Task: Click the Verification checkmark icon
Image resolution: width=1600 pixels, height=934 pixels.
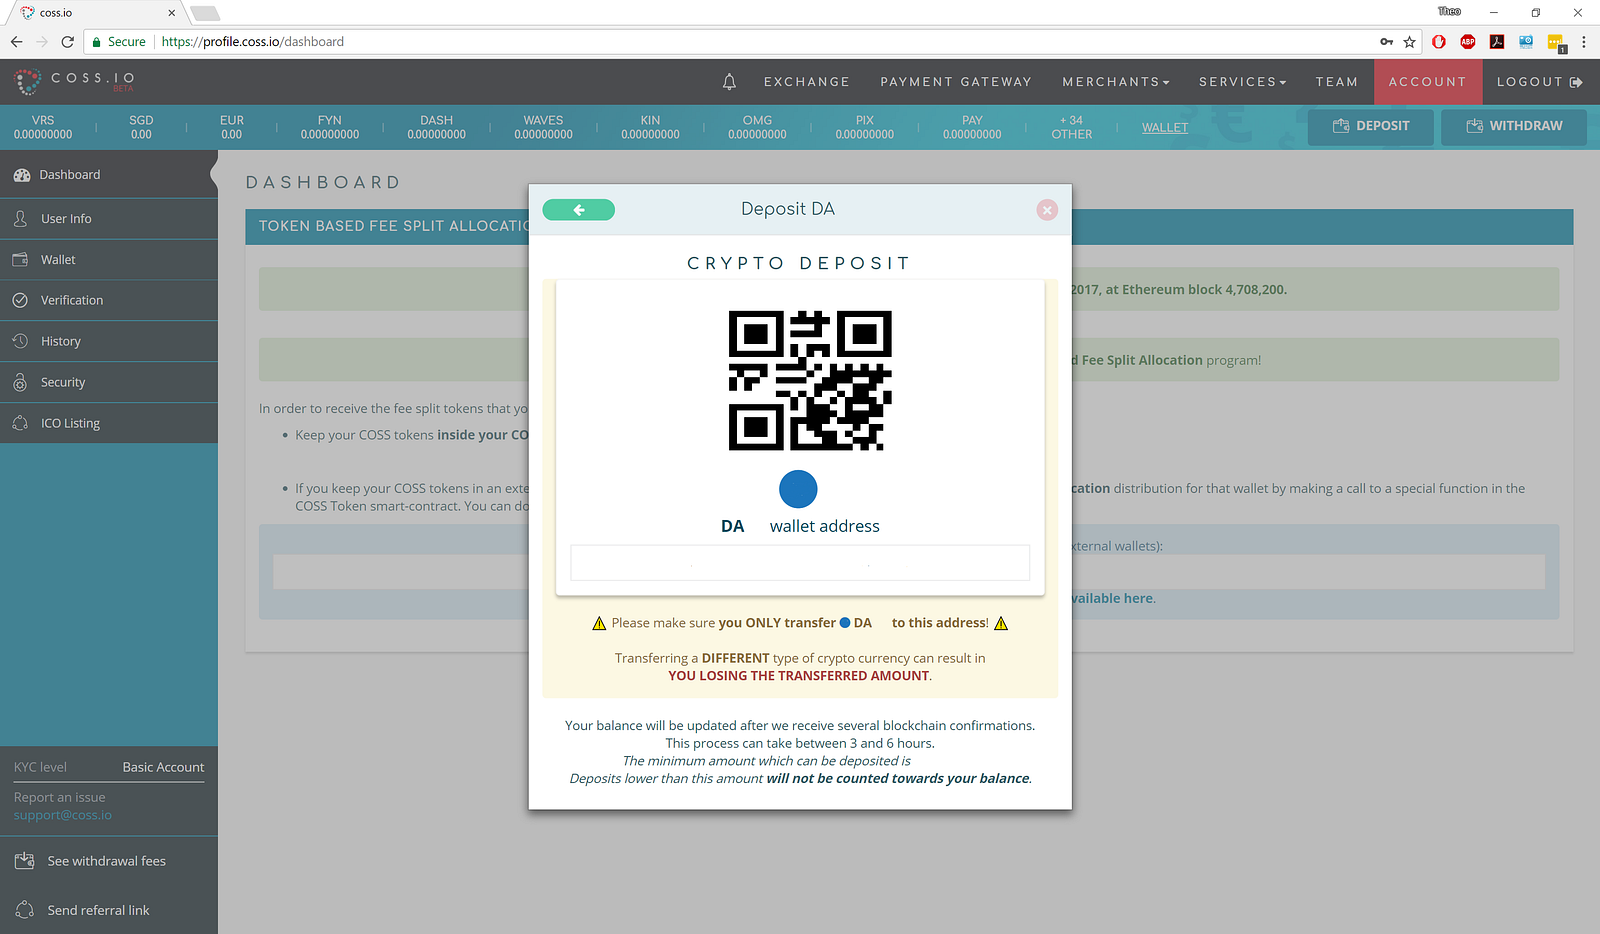Action: (x=20, y=300)
